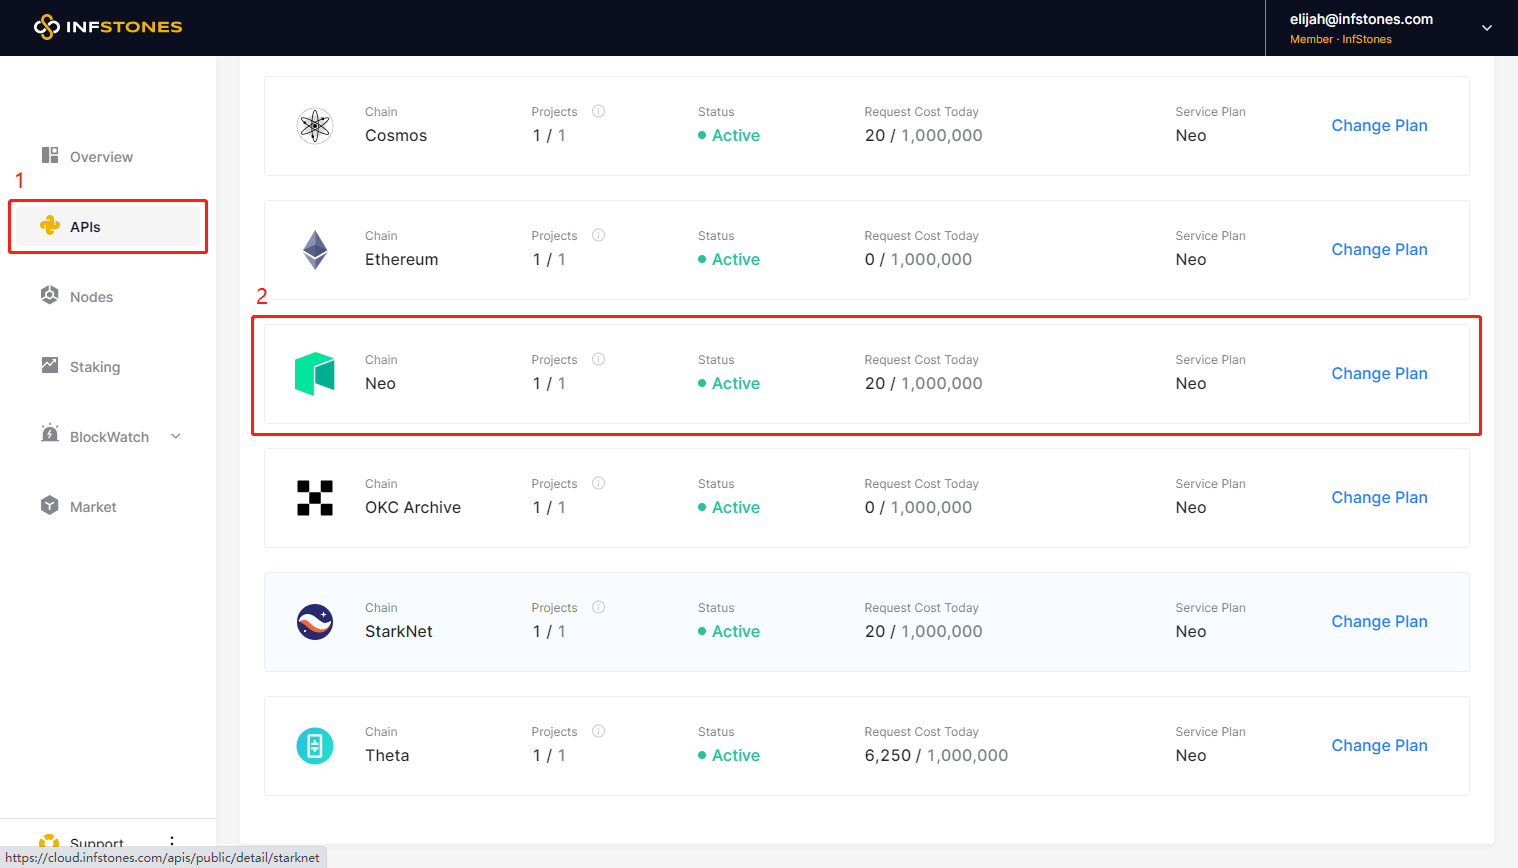This screenshot has width=1518, height=868.
Task: Click Projects info icon in Cosmos row
Action: [x=599, y=111]
